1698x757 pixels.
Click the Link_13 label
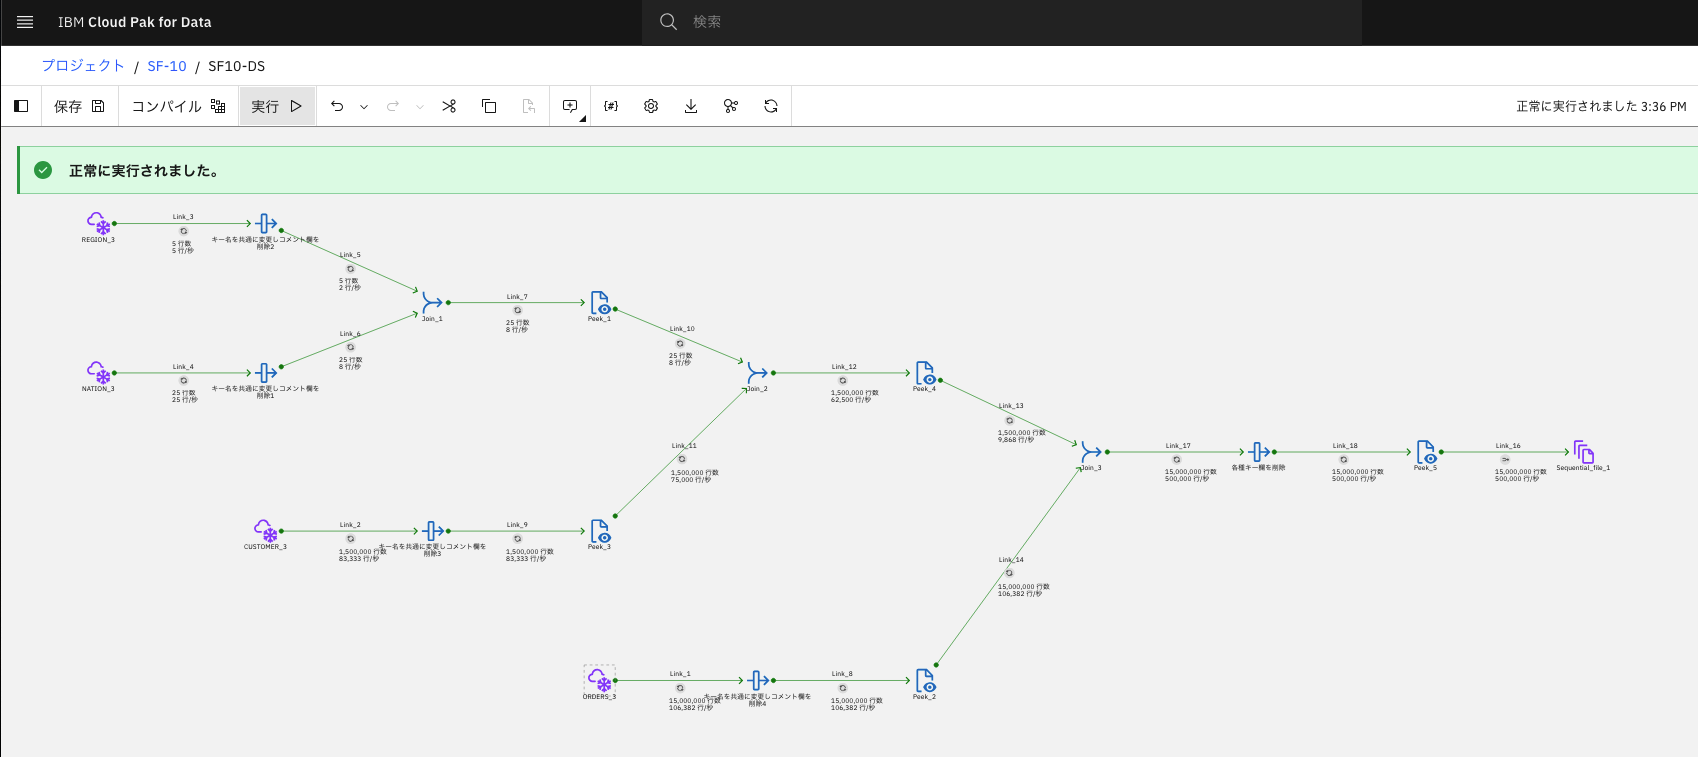[1011, 406]
